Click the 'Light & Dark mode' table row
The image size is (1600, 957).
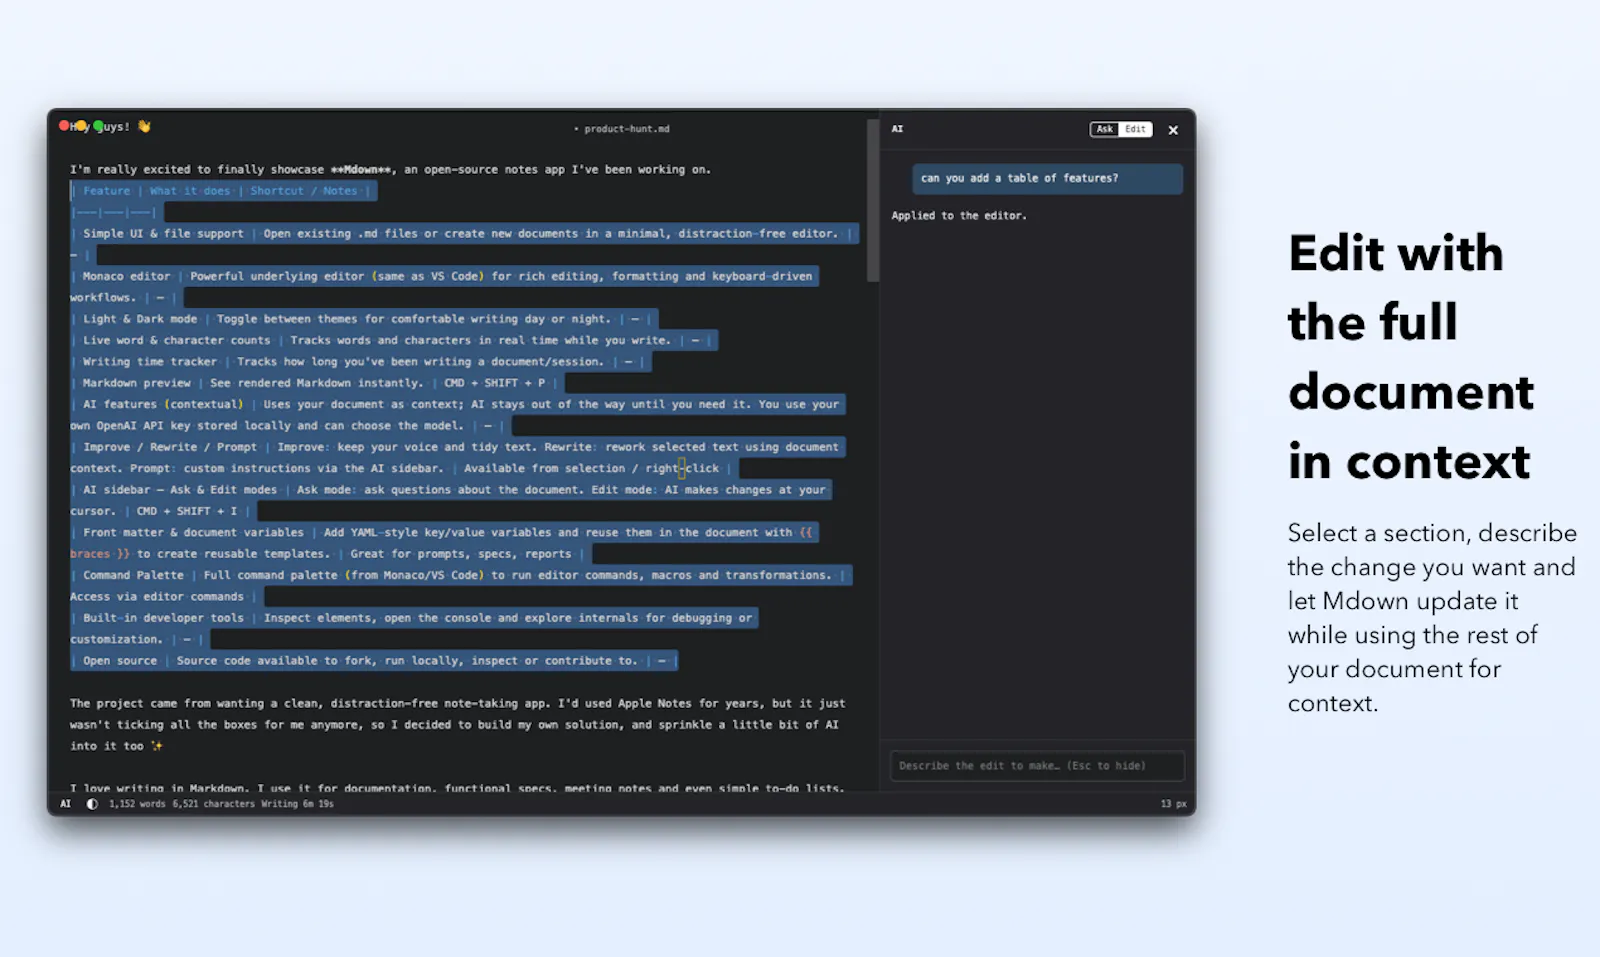pyautogui.click(x=363, y=319)
